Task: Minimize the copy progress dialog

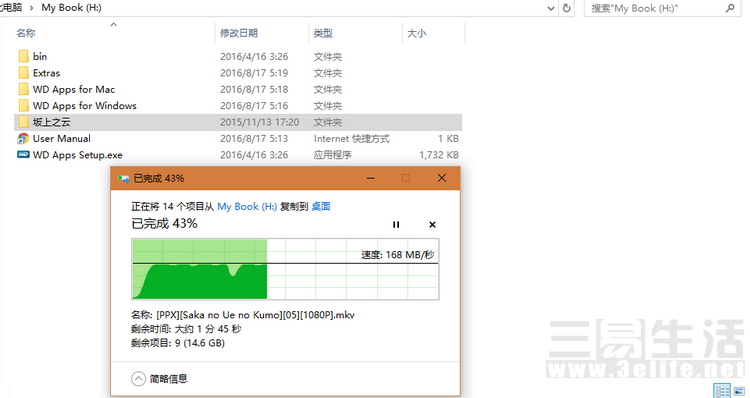Action: [x=371, y=178]
